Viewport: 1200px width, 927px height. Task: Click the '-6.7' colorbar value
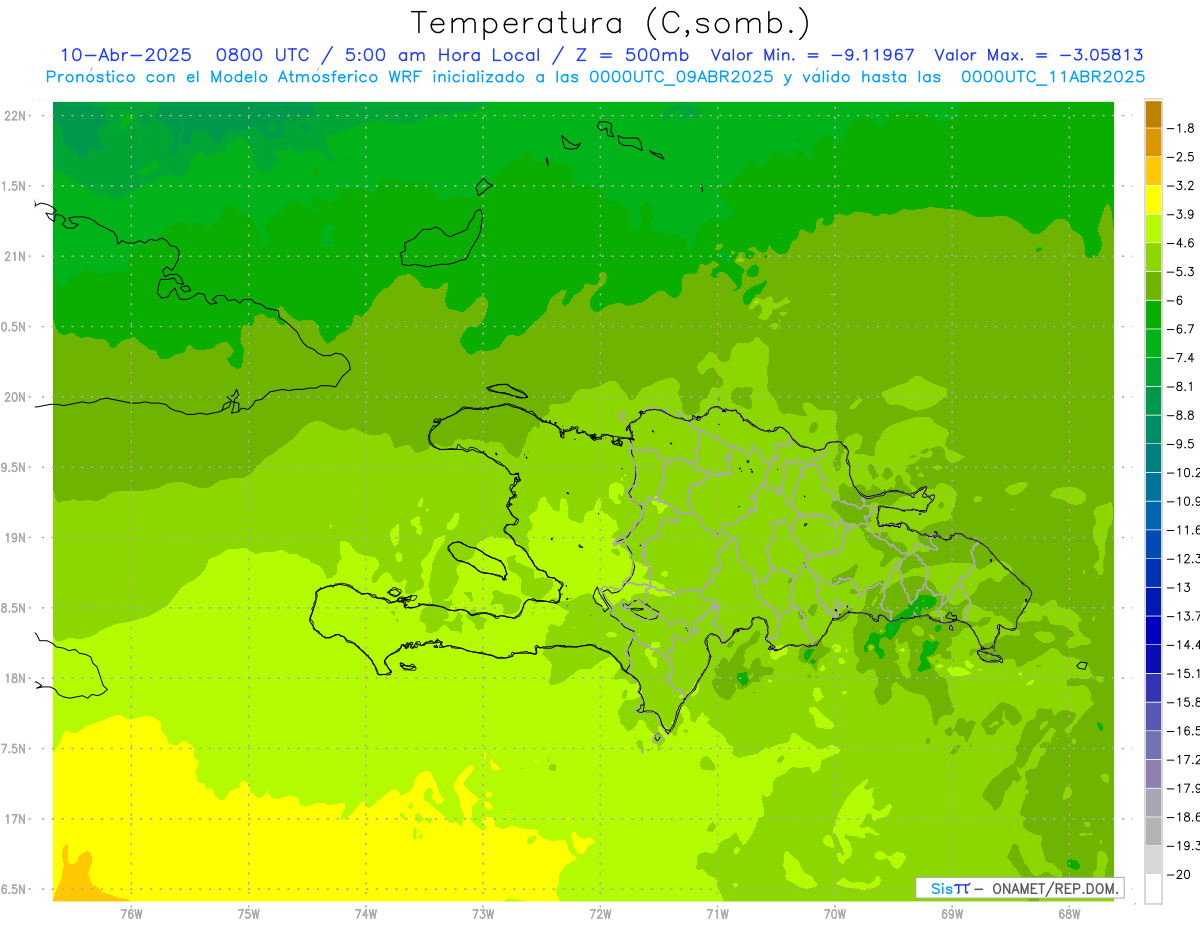tap(1181, 329)
